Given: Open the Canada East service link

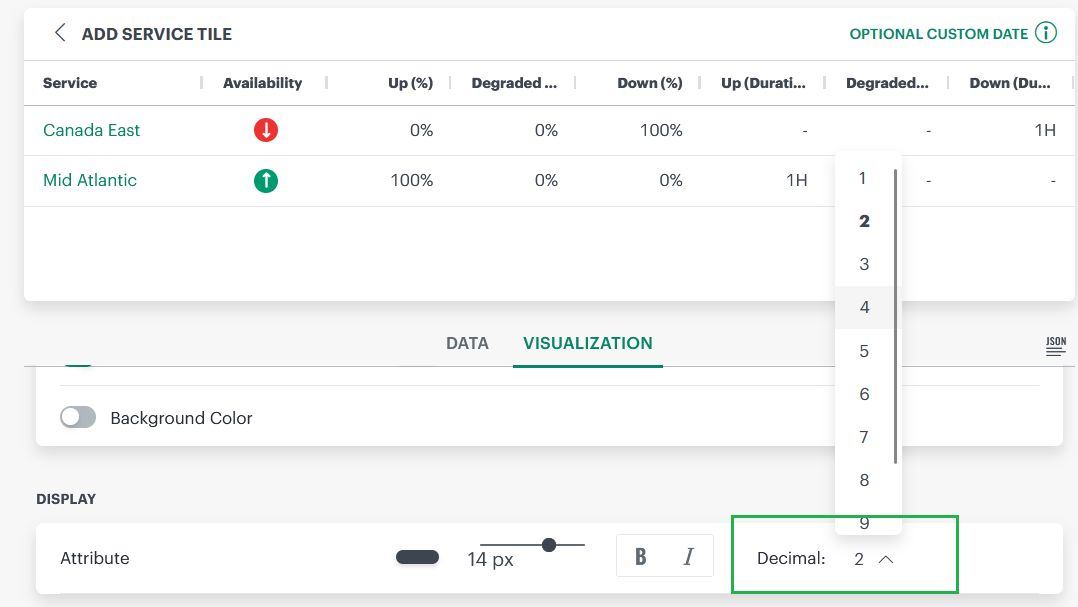Looking at the screenshot, I should pyautogui.click(x=91, y=130).
